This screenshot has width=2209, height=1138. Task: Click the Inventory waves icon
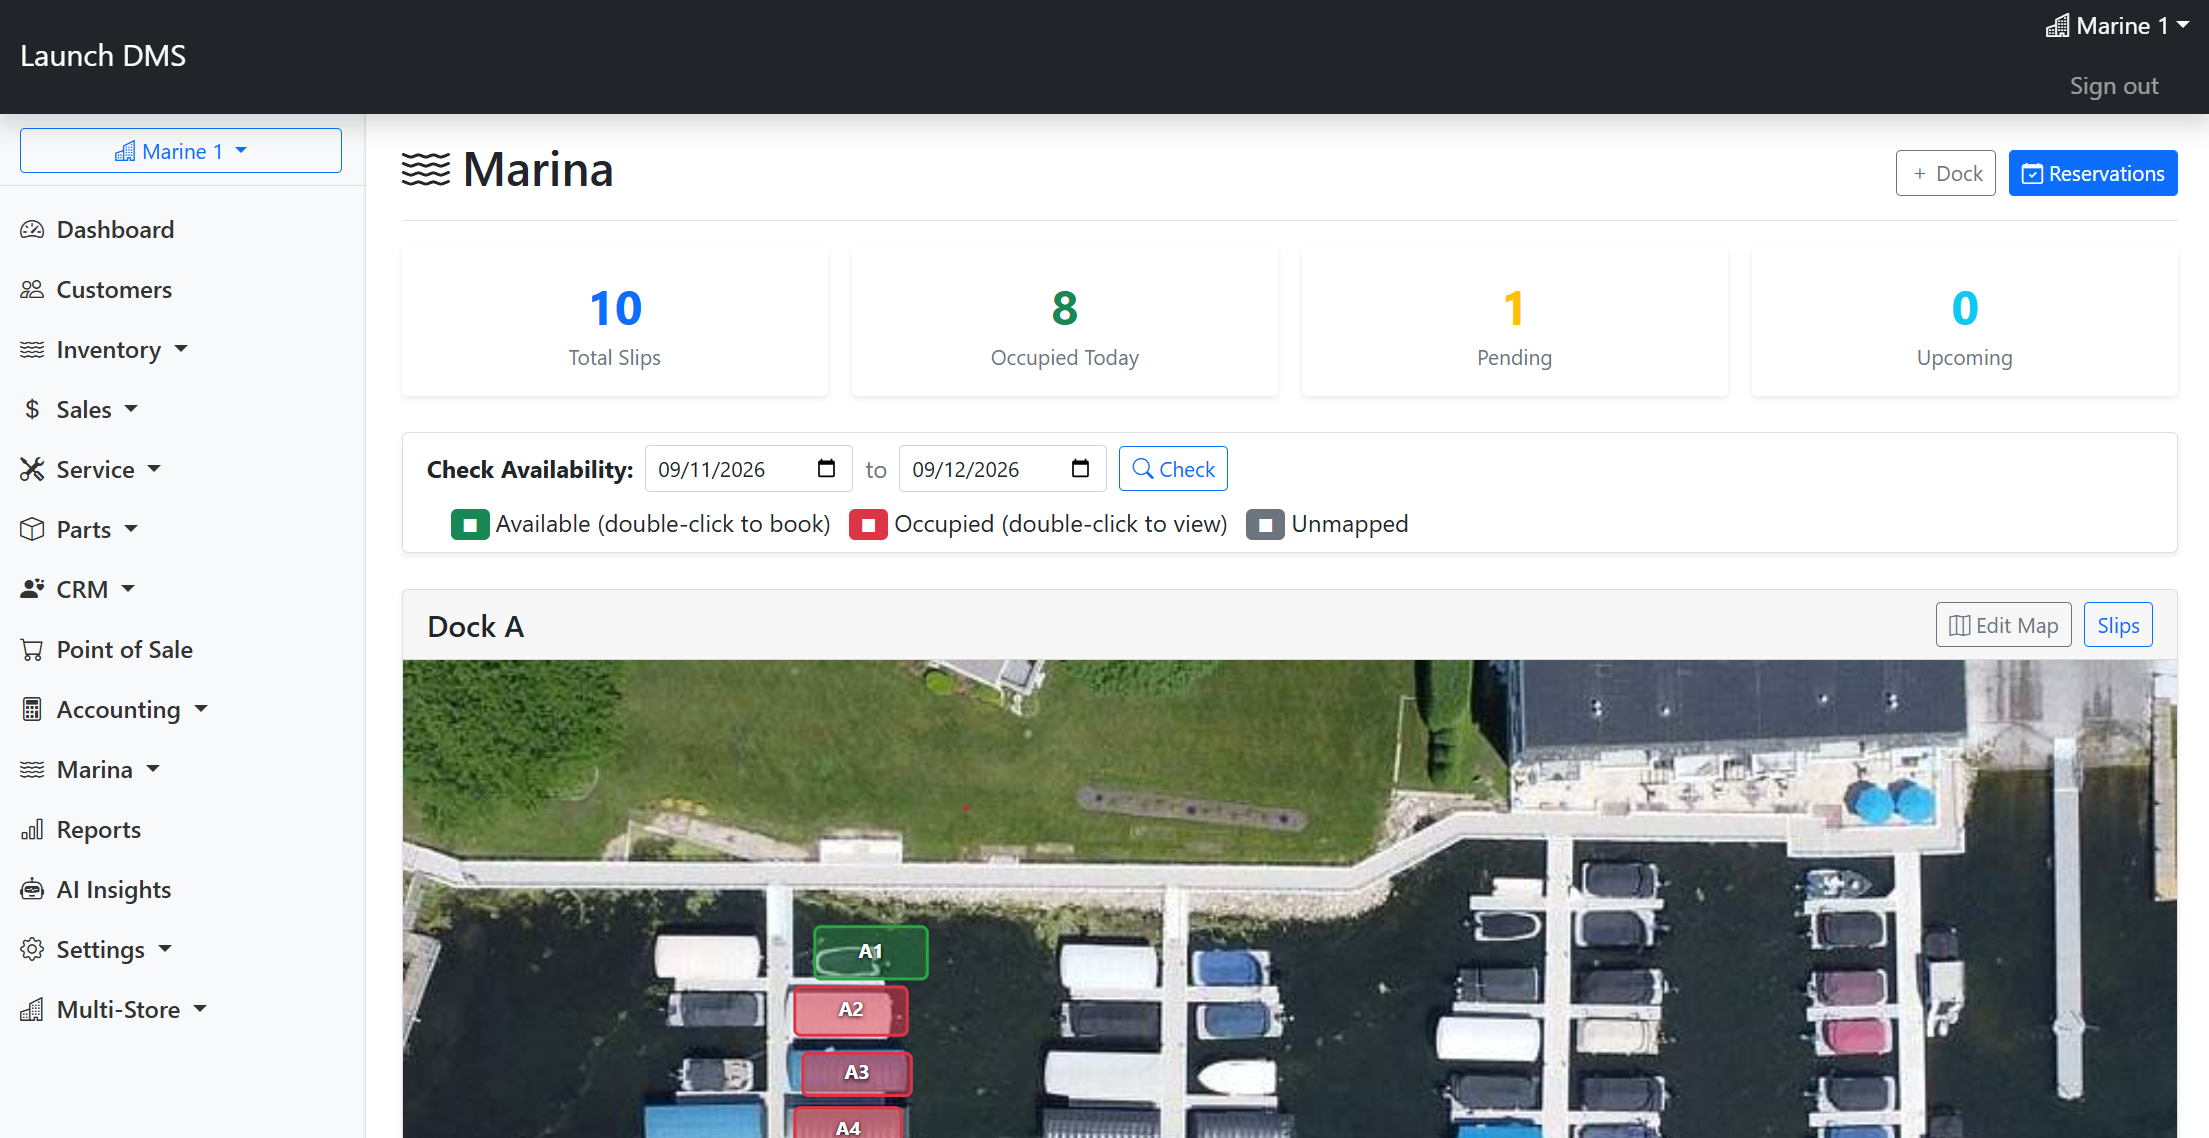tap(32, 350)
